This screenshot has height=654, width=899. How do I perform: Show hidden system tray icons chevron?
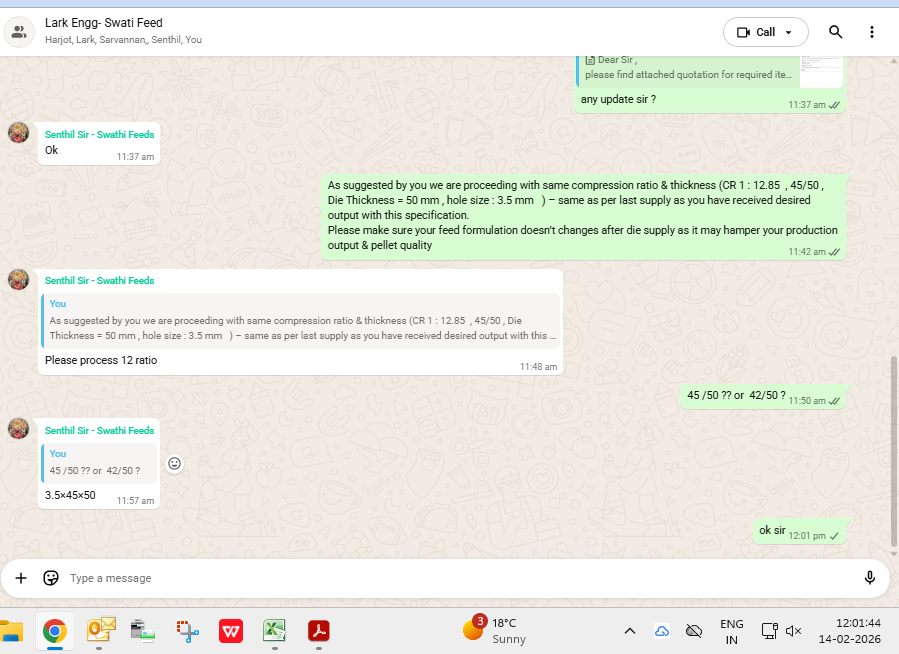pos(630,631)
